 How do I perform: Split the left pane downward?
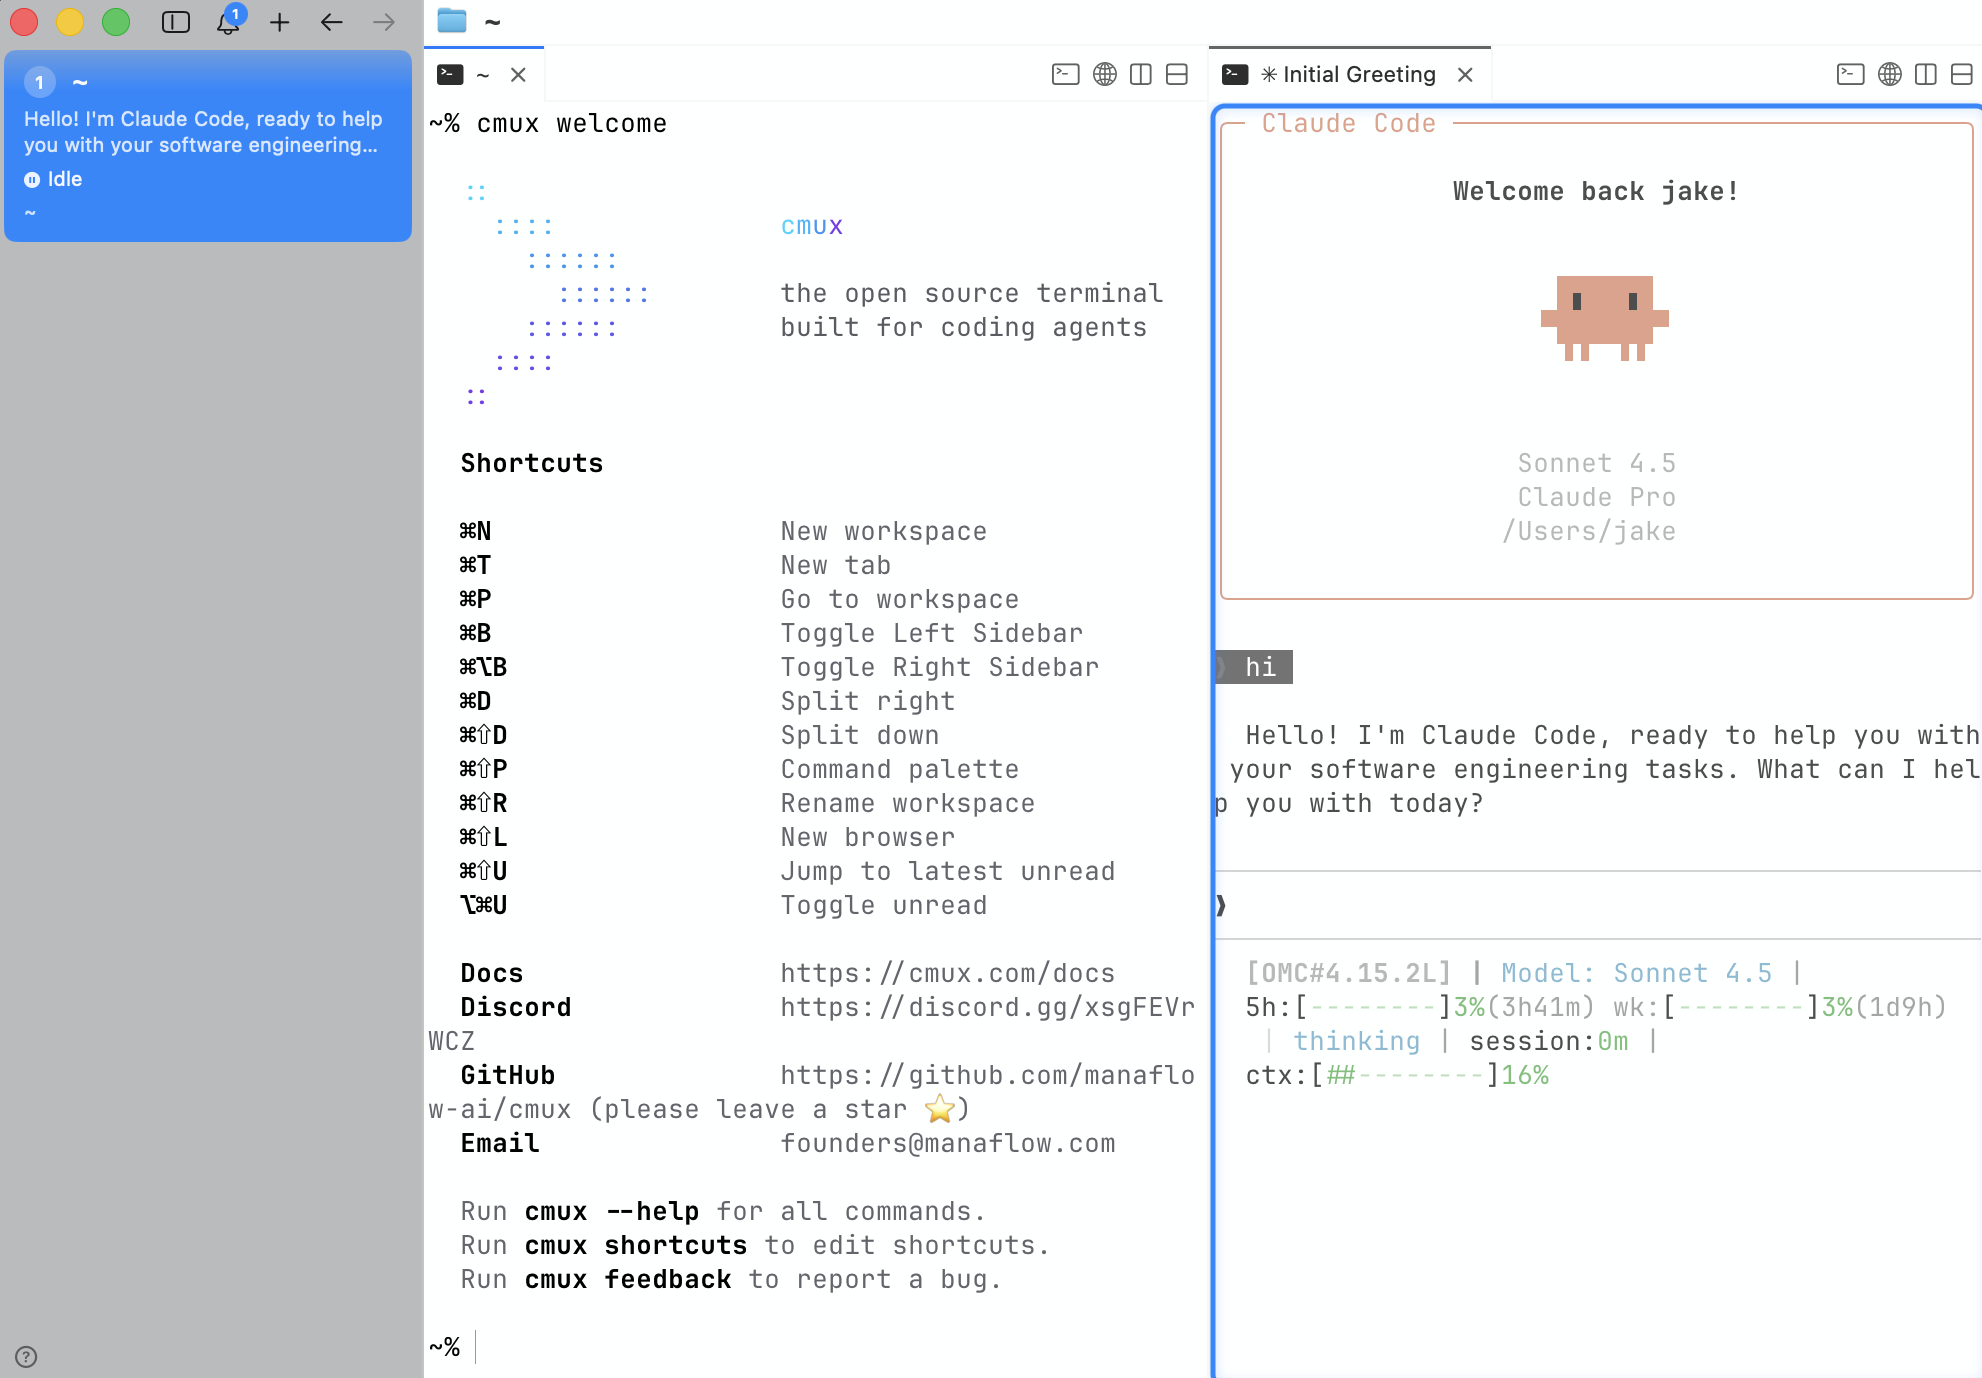point(1177,75)
